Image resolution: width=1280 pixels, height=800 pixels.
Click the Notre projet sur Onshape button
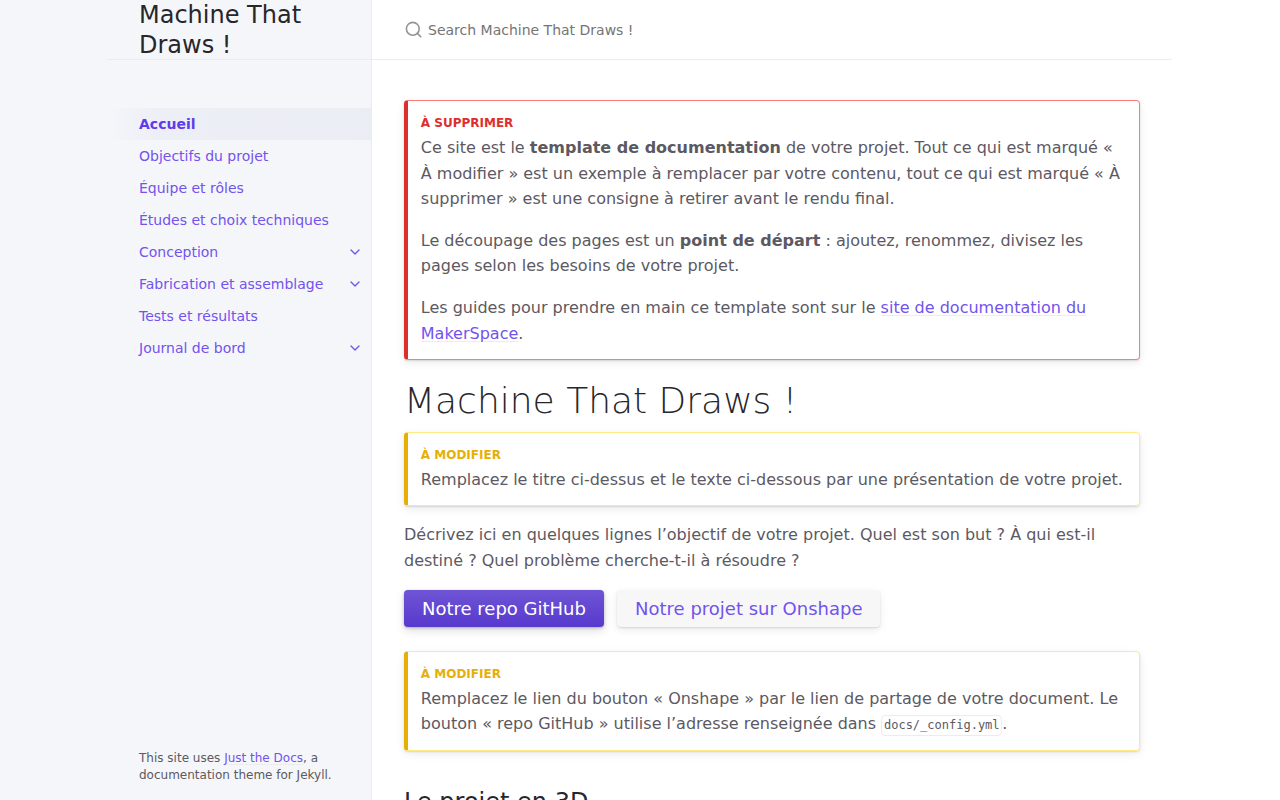coord(748,608)
